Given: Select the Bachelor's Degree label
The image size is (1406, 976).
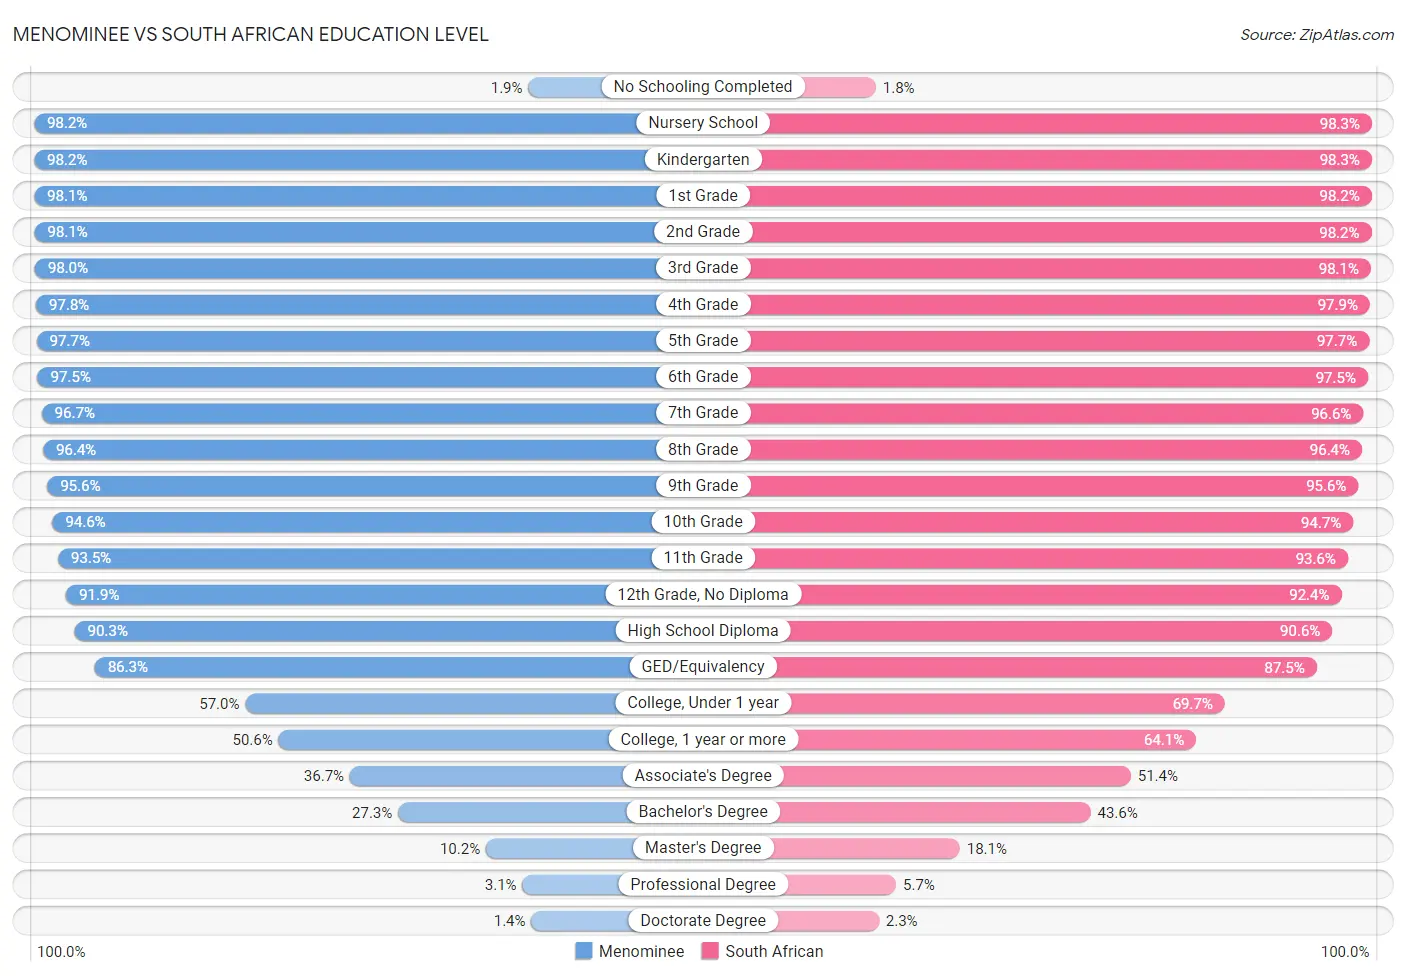Looking at the screenshot, I should click(x=703, y=812).
